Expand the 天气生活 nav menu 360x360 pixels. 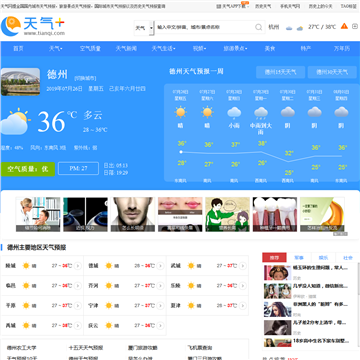[x=163, y=48]
